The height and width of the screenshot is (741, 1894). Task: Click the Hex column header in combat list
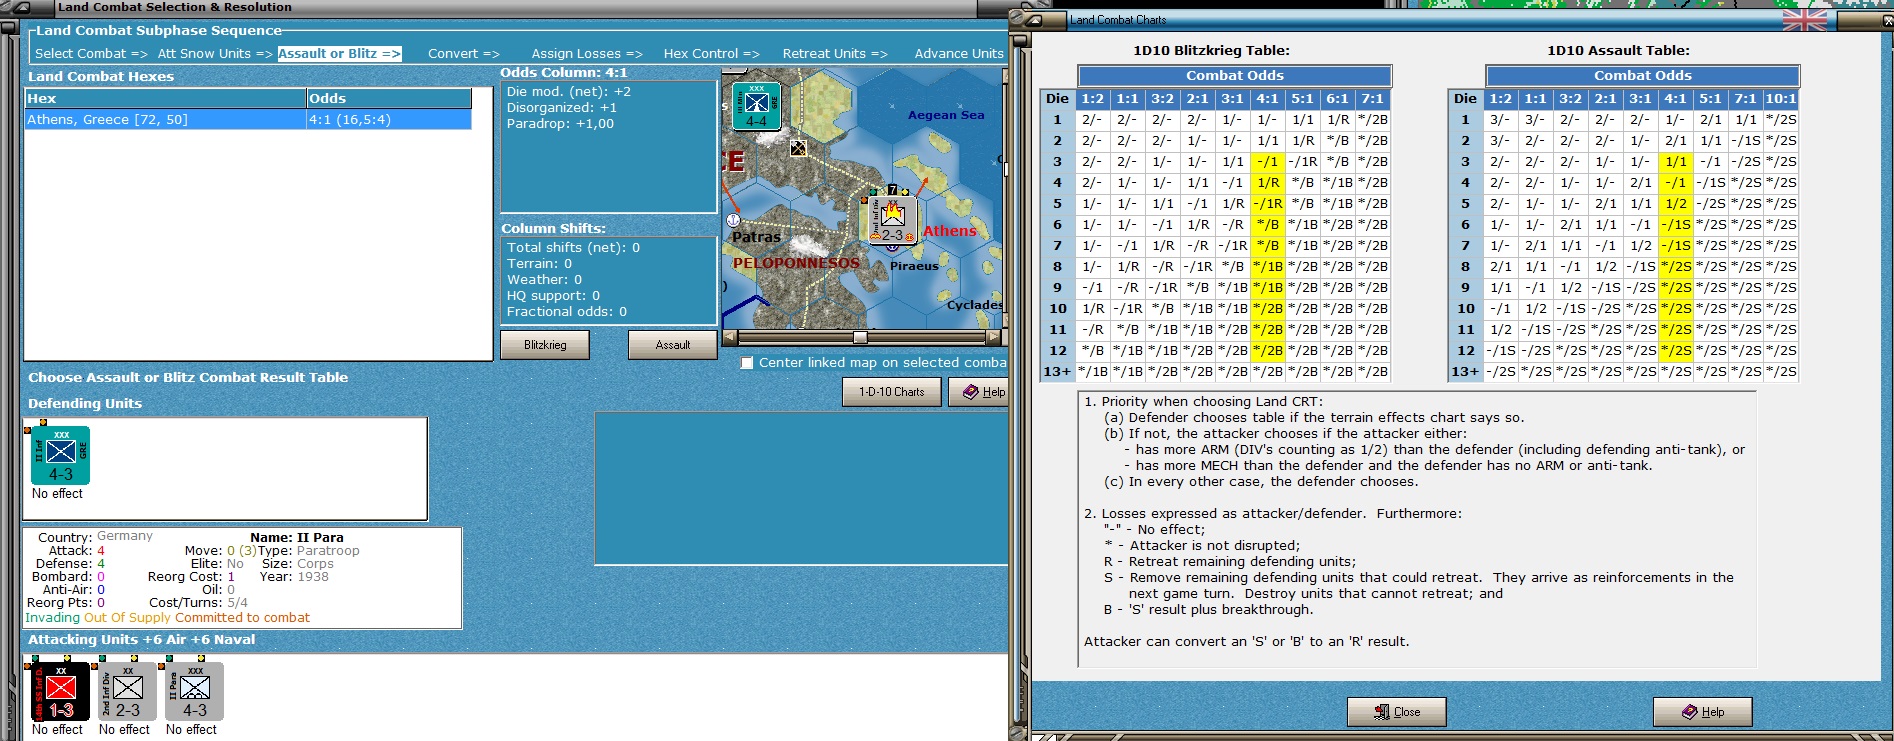pyautogui.click(x=166, y=98)
